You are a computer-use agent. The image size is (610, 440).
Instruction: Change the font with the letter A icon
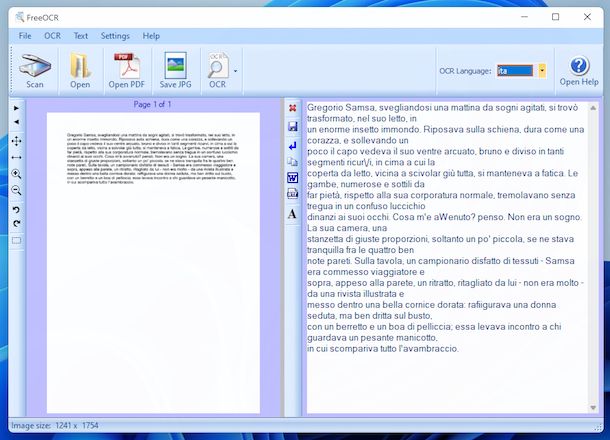pos(292,214)
